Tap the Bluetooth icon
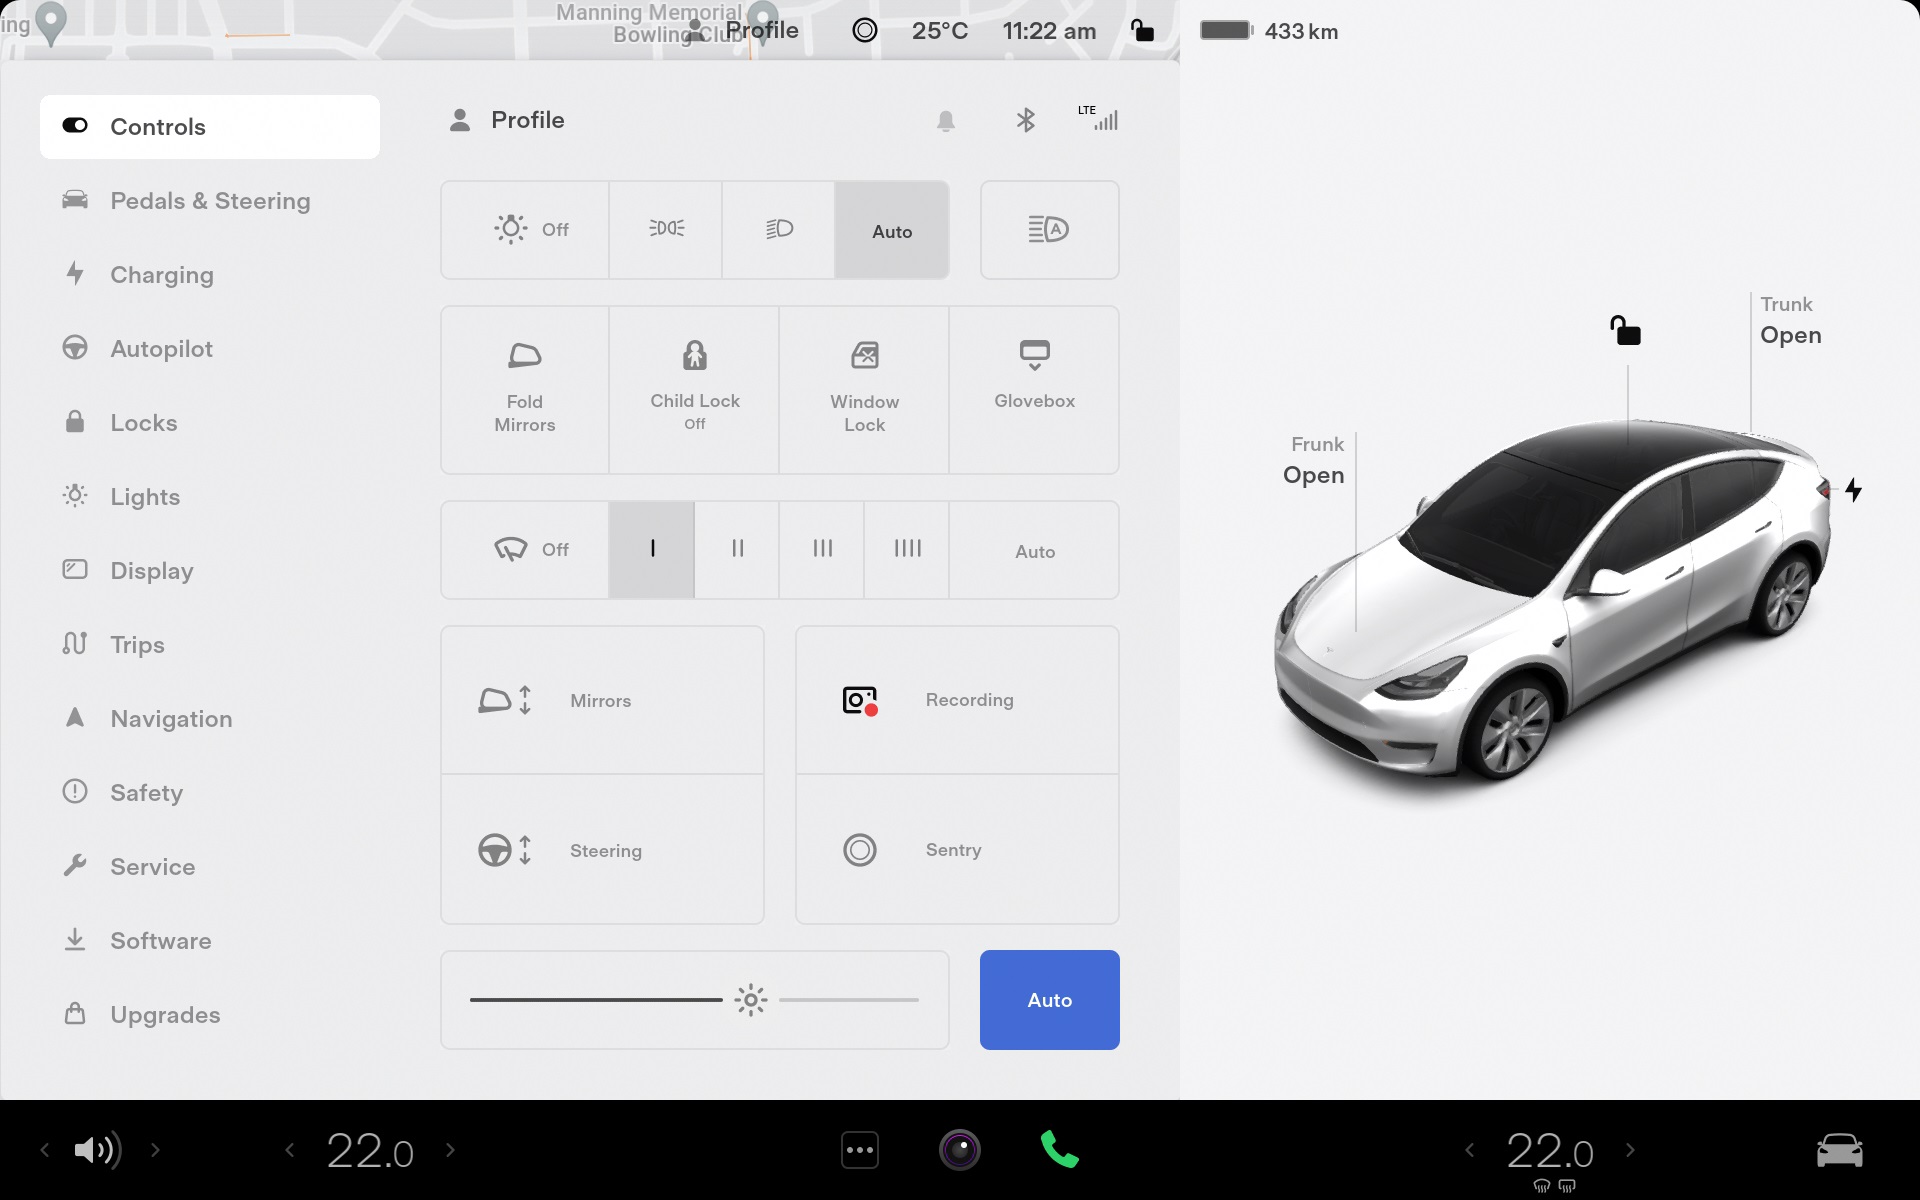This screenshot has height=1200, width=1920. (x=1025, y=121)
